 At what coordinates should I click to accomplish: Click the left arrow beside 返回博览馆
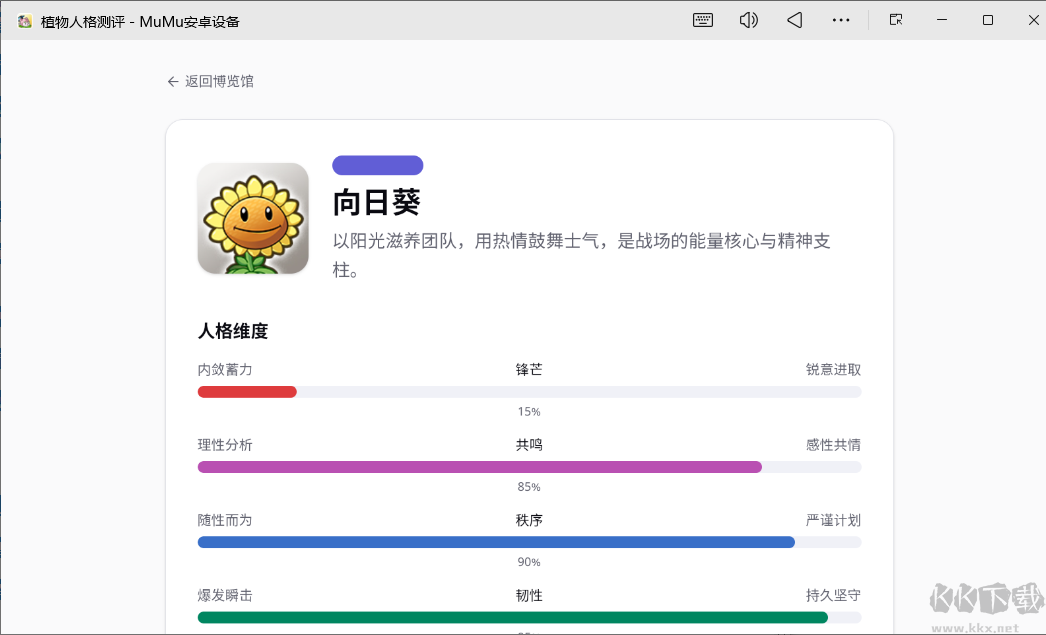173,81
